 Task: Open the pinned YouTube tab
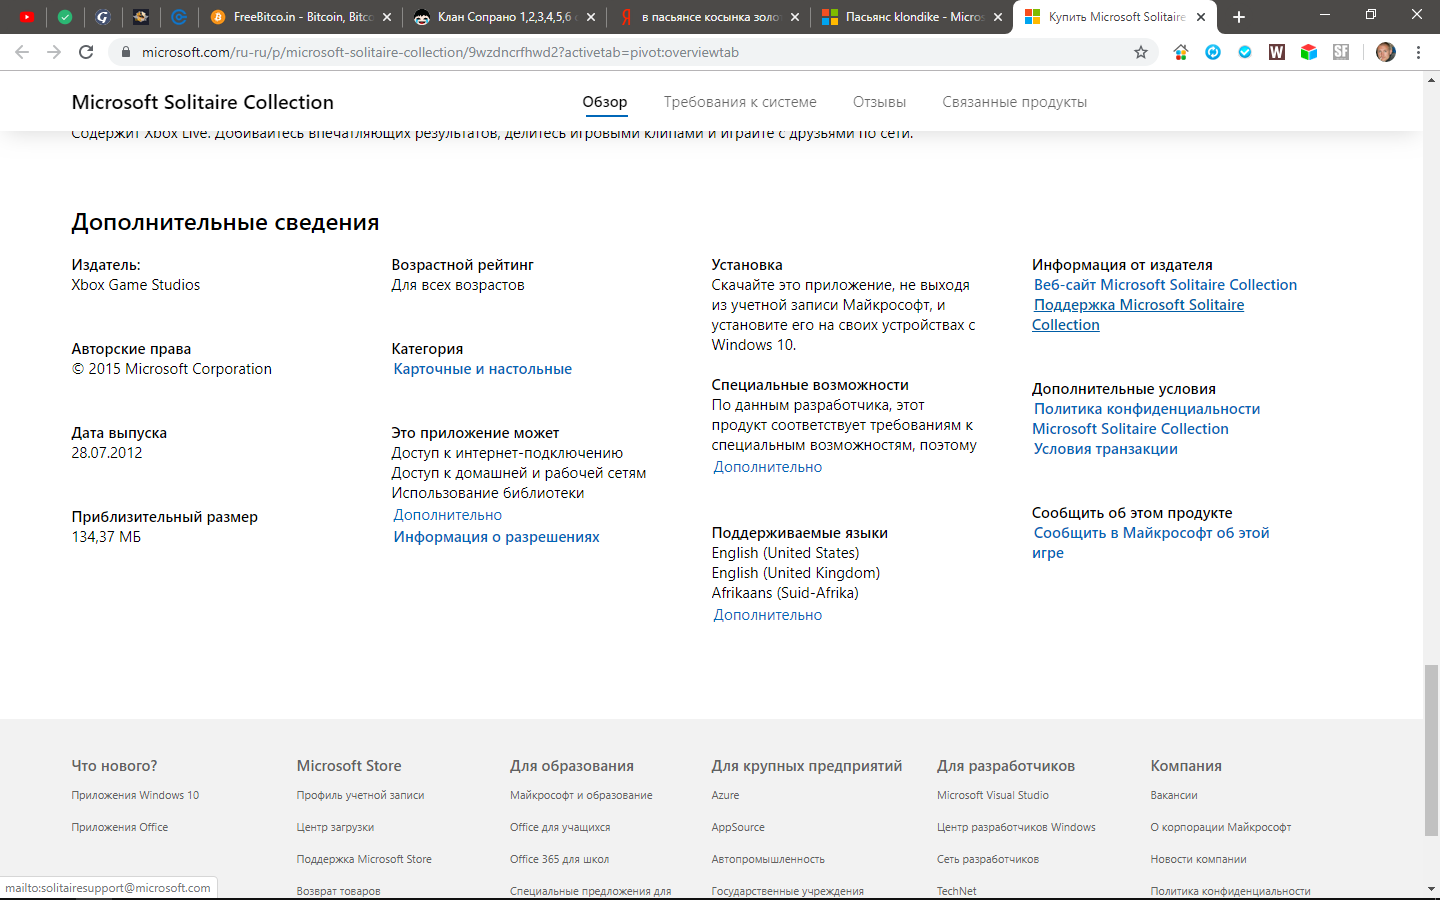tap(26, 17)
